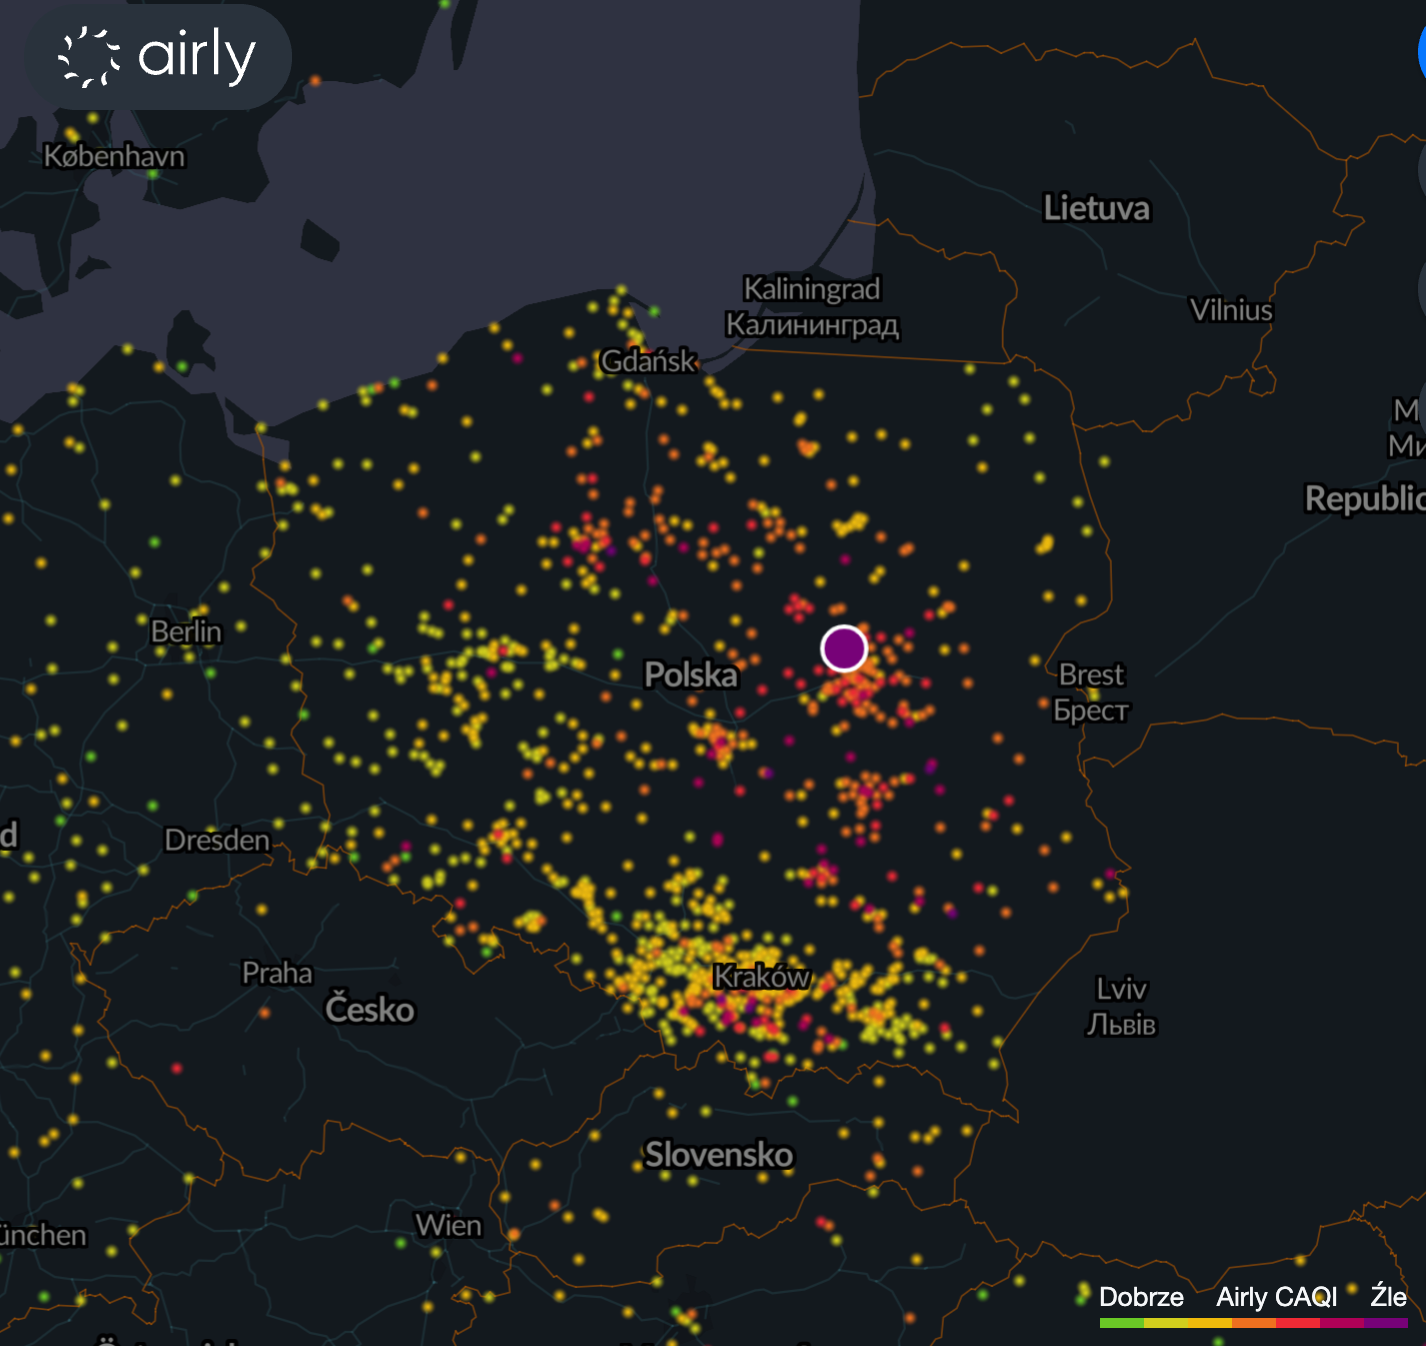Screen dimensions: 1426x1346
Task: Select the isolated red sensor dot in Česko
Action: pos(177,1068)
